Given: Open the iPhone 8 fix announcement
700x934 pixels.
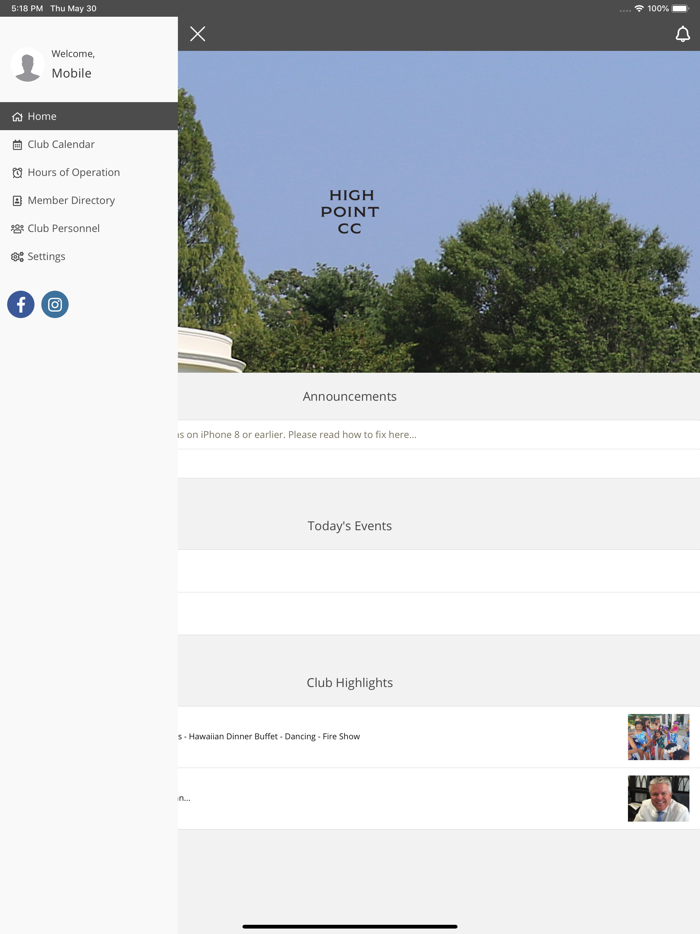Looking at the screenshot, I should pyautogui.click(x=438, y=434).
